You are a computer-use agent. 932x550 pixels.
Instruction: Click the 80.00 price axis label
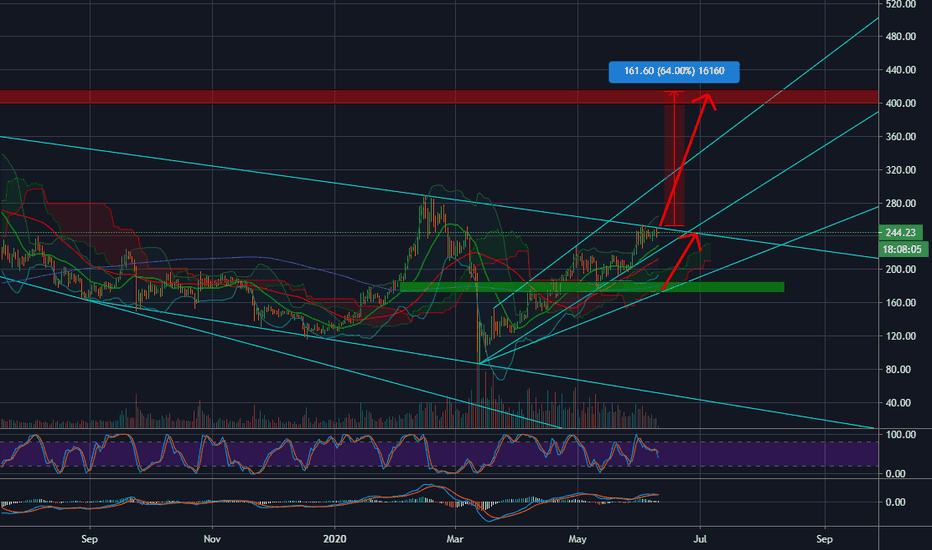tap(898, 369)
